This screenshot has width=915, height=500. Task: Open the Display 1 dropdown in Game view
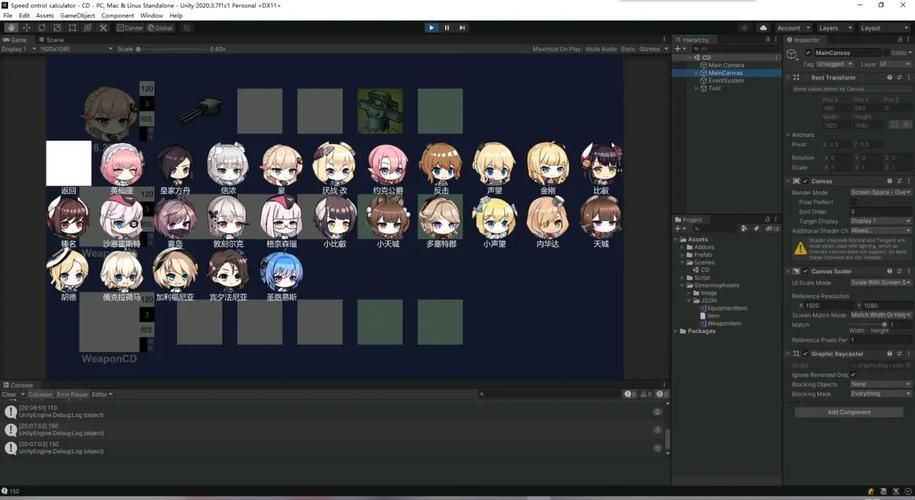pos(18,49)
